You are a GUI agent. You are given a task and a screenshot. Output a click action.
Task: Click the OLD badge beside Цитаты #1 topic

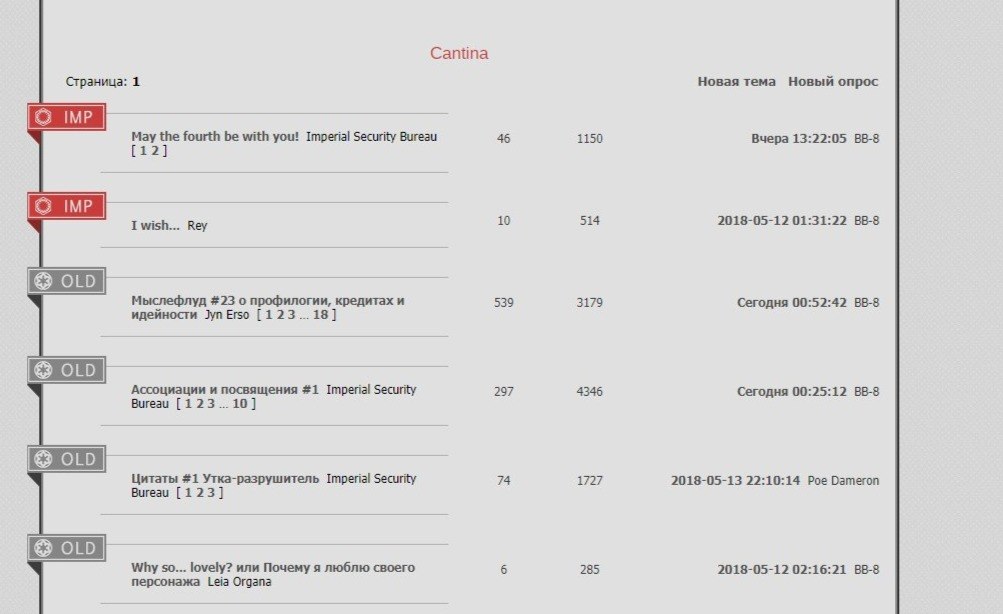(x=67, y=459)
